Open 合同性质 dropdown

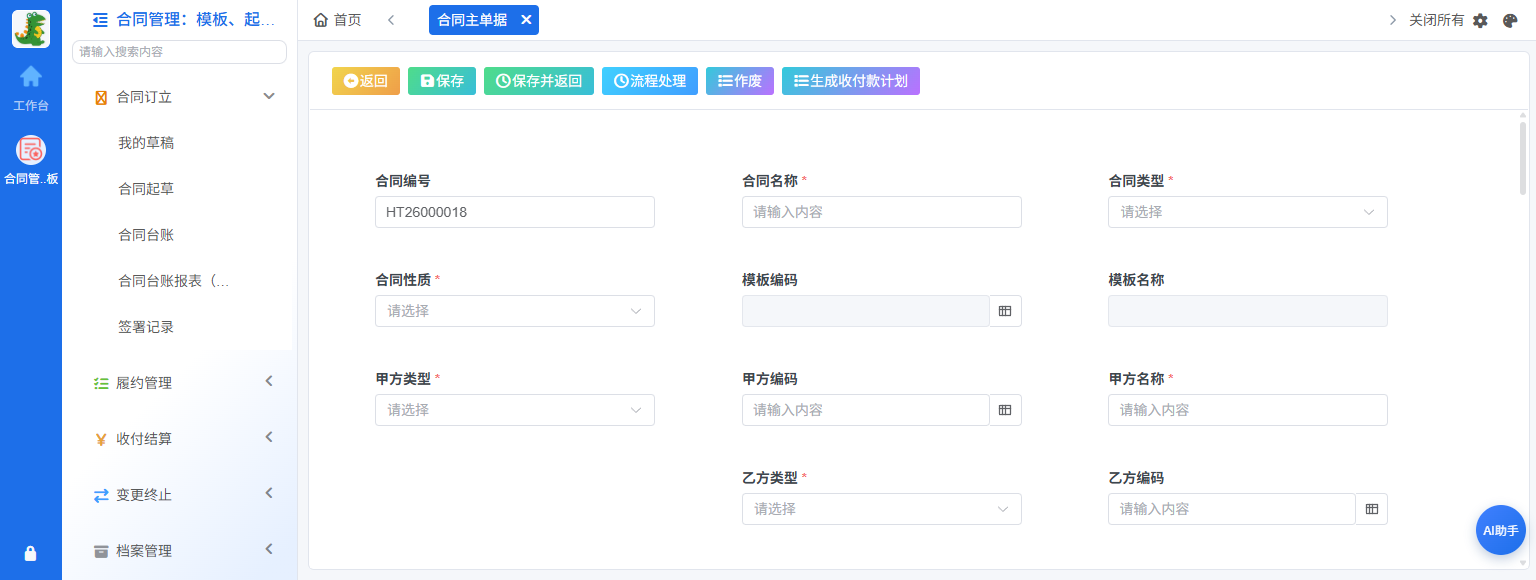pyautogui.click(x=515, y=311)
